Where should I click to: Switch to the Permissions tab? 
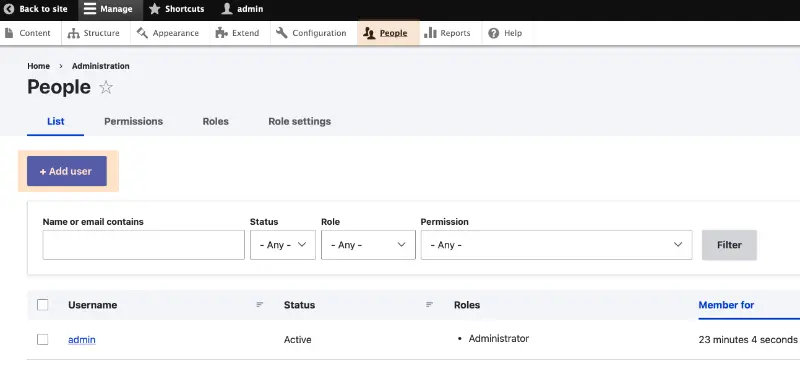pos(134,121)
